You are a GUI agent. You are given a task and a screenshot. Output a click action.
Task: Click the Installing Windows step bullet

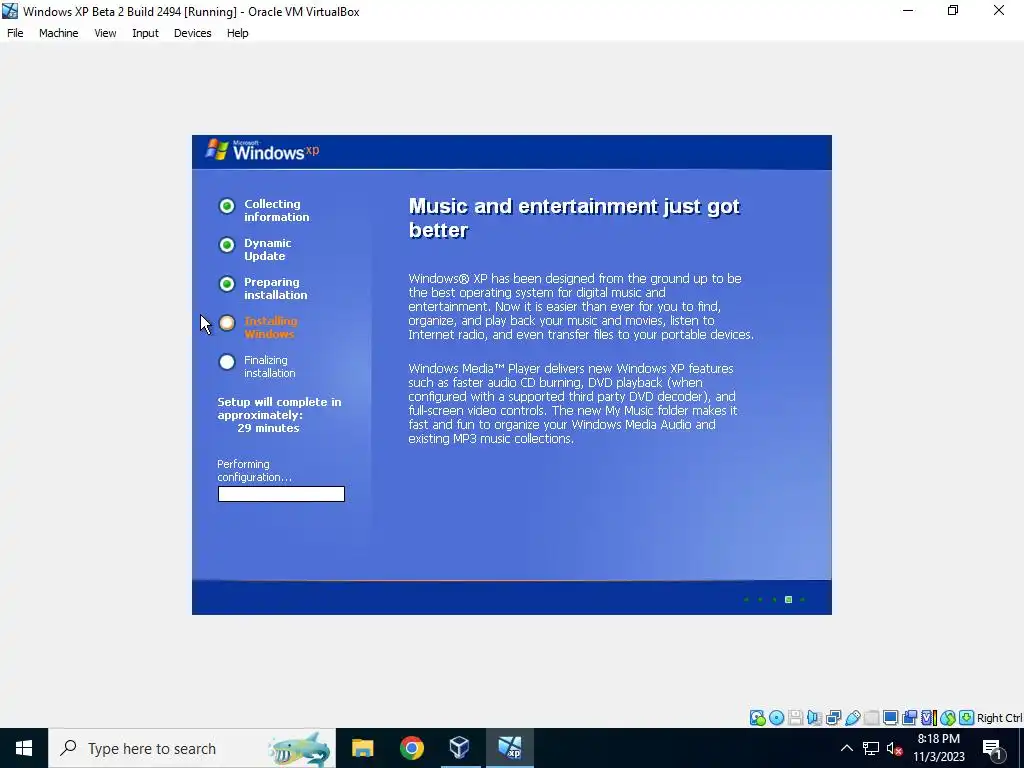pos(227,323)
